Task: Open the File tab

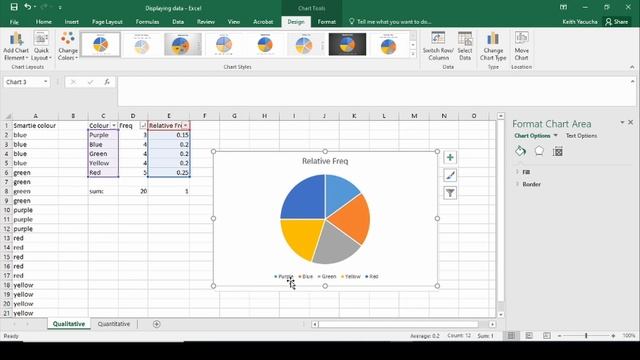Action: click(x=14, y=22)
